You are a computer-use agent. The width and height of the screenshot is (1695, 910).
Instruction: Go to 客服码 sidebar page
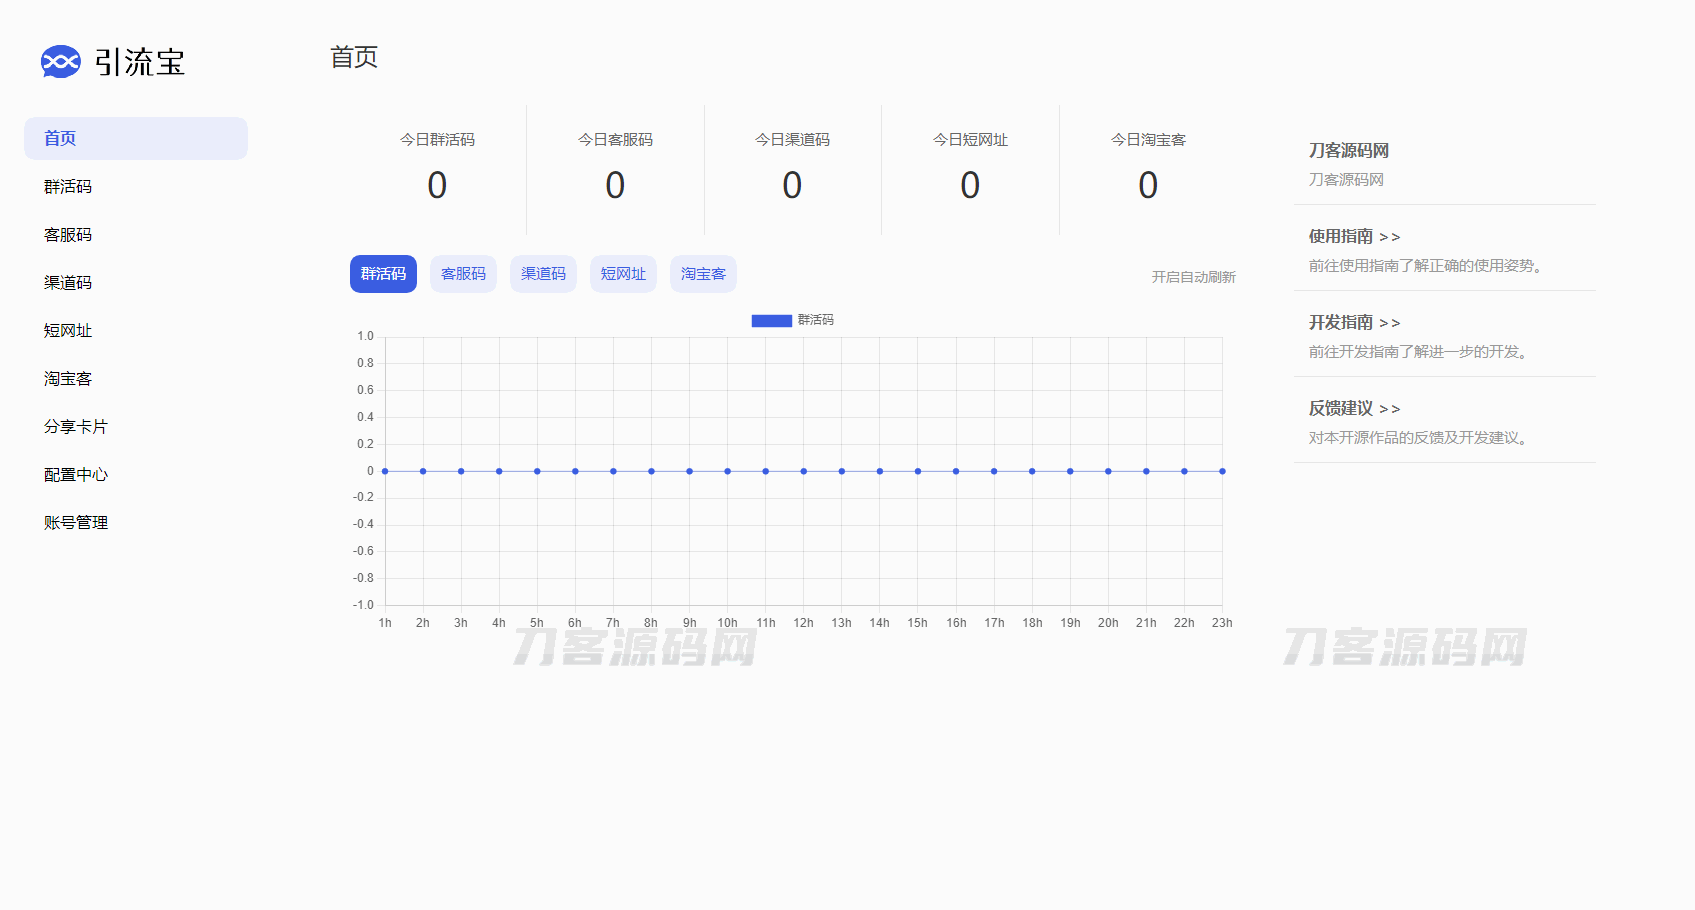[68, 235]
